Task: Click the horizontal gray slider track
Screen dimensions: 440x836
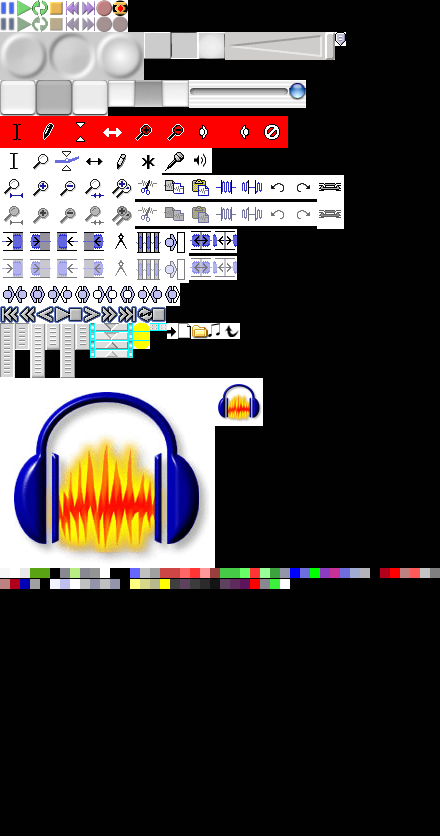Action: (x=239, y=92)
